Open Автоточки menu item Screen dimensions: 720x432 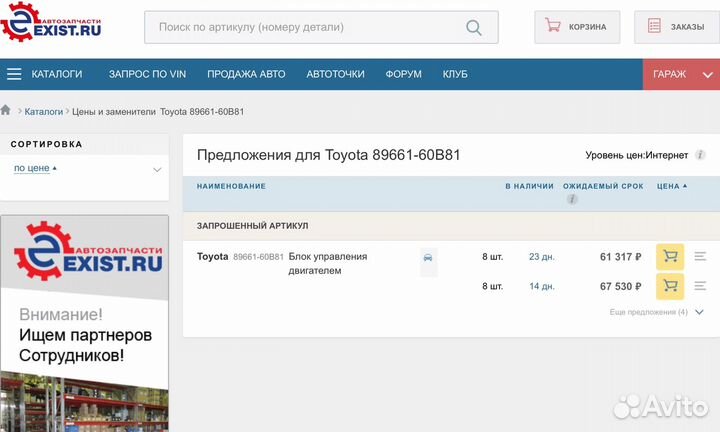pyautogui.click(x=335, y=74)
